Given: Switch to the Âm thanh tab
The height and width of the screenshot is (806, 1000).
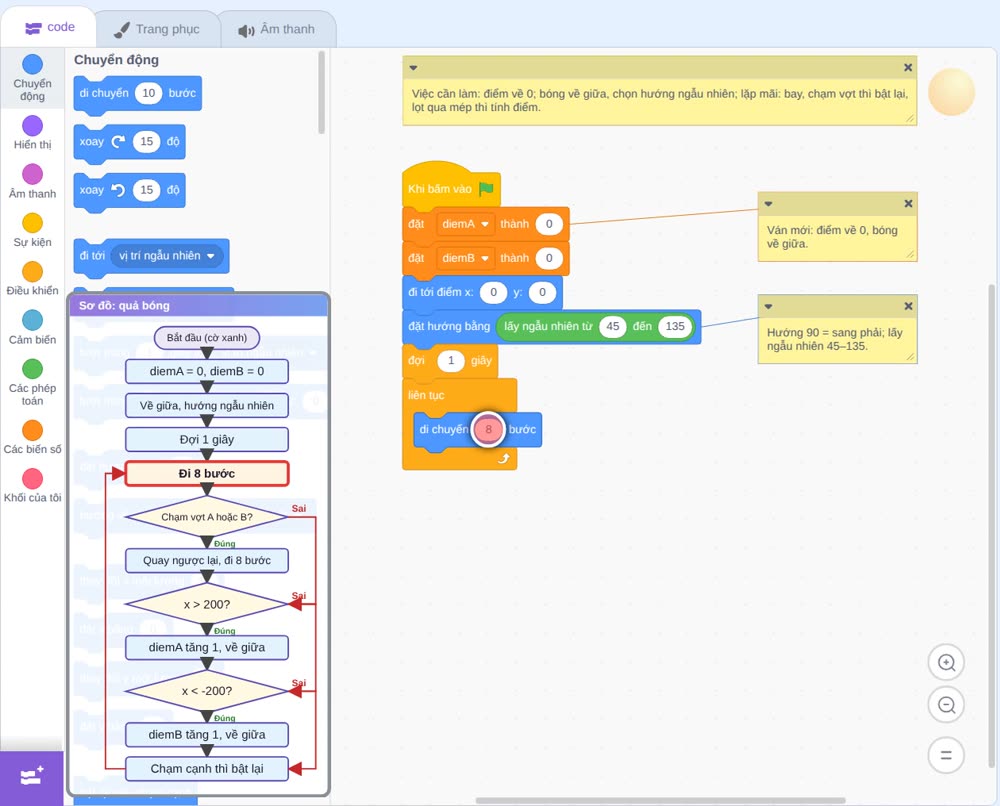Looking at the screenshot, I should tap(277, 29).
